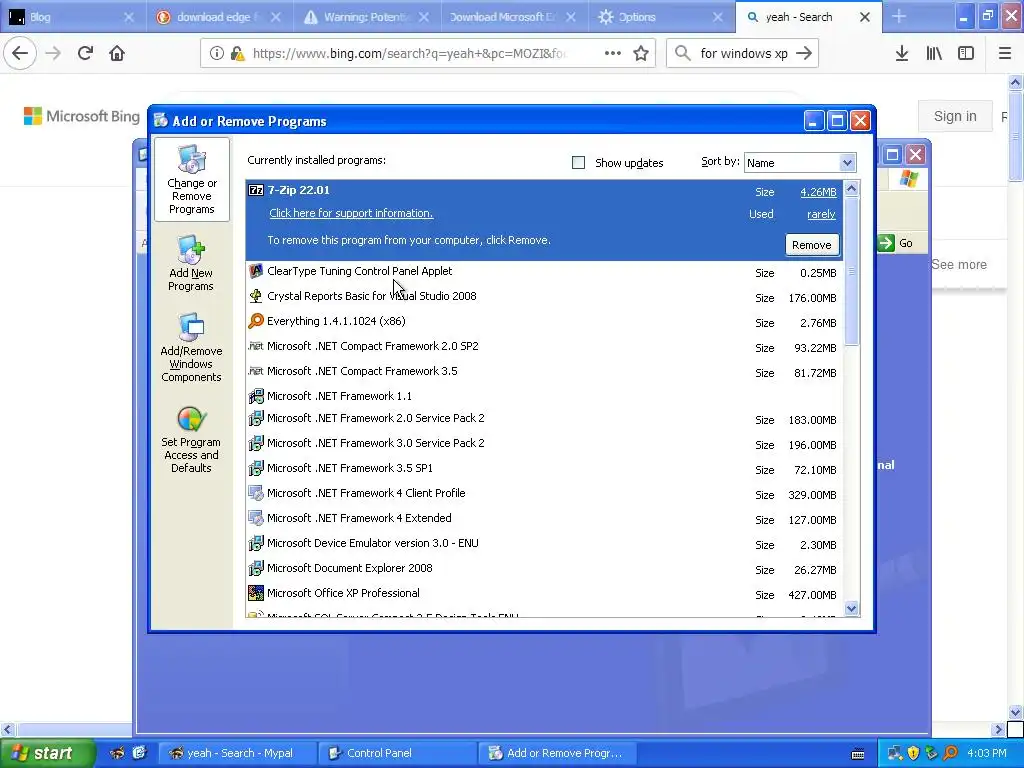Toggle the browser sidebar icon

966,54
